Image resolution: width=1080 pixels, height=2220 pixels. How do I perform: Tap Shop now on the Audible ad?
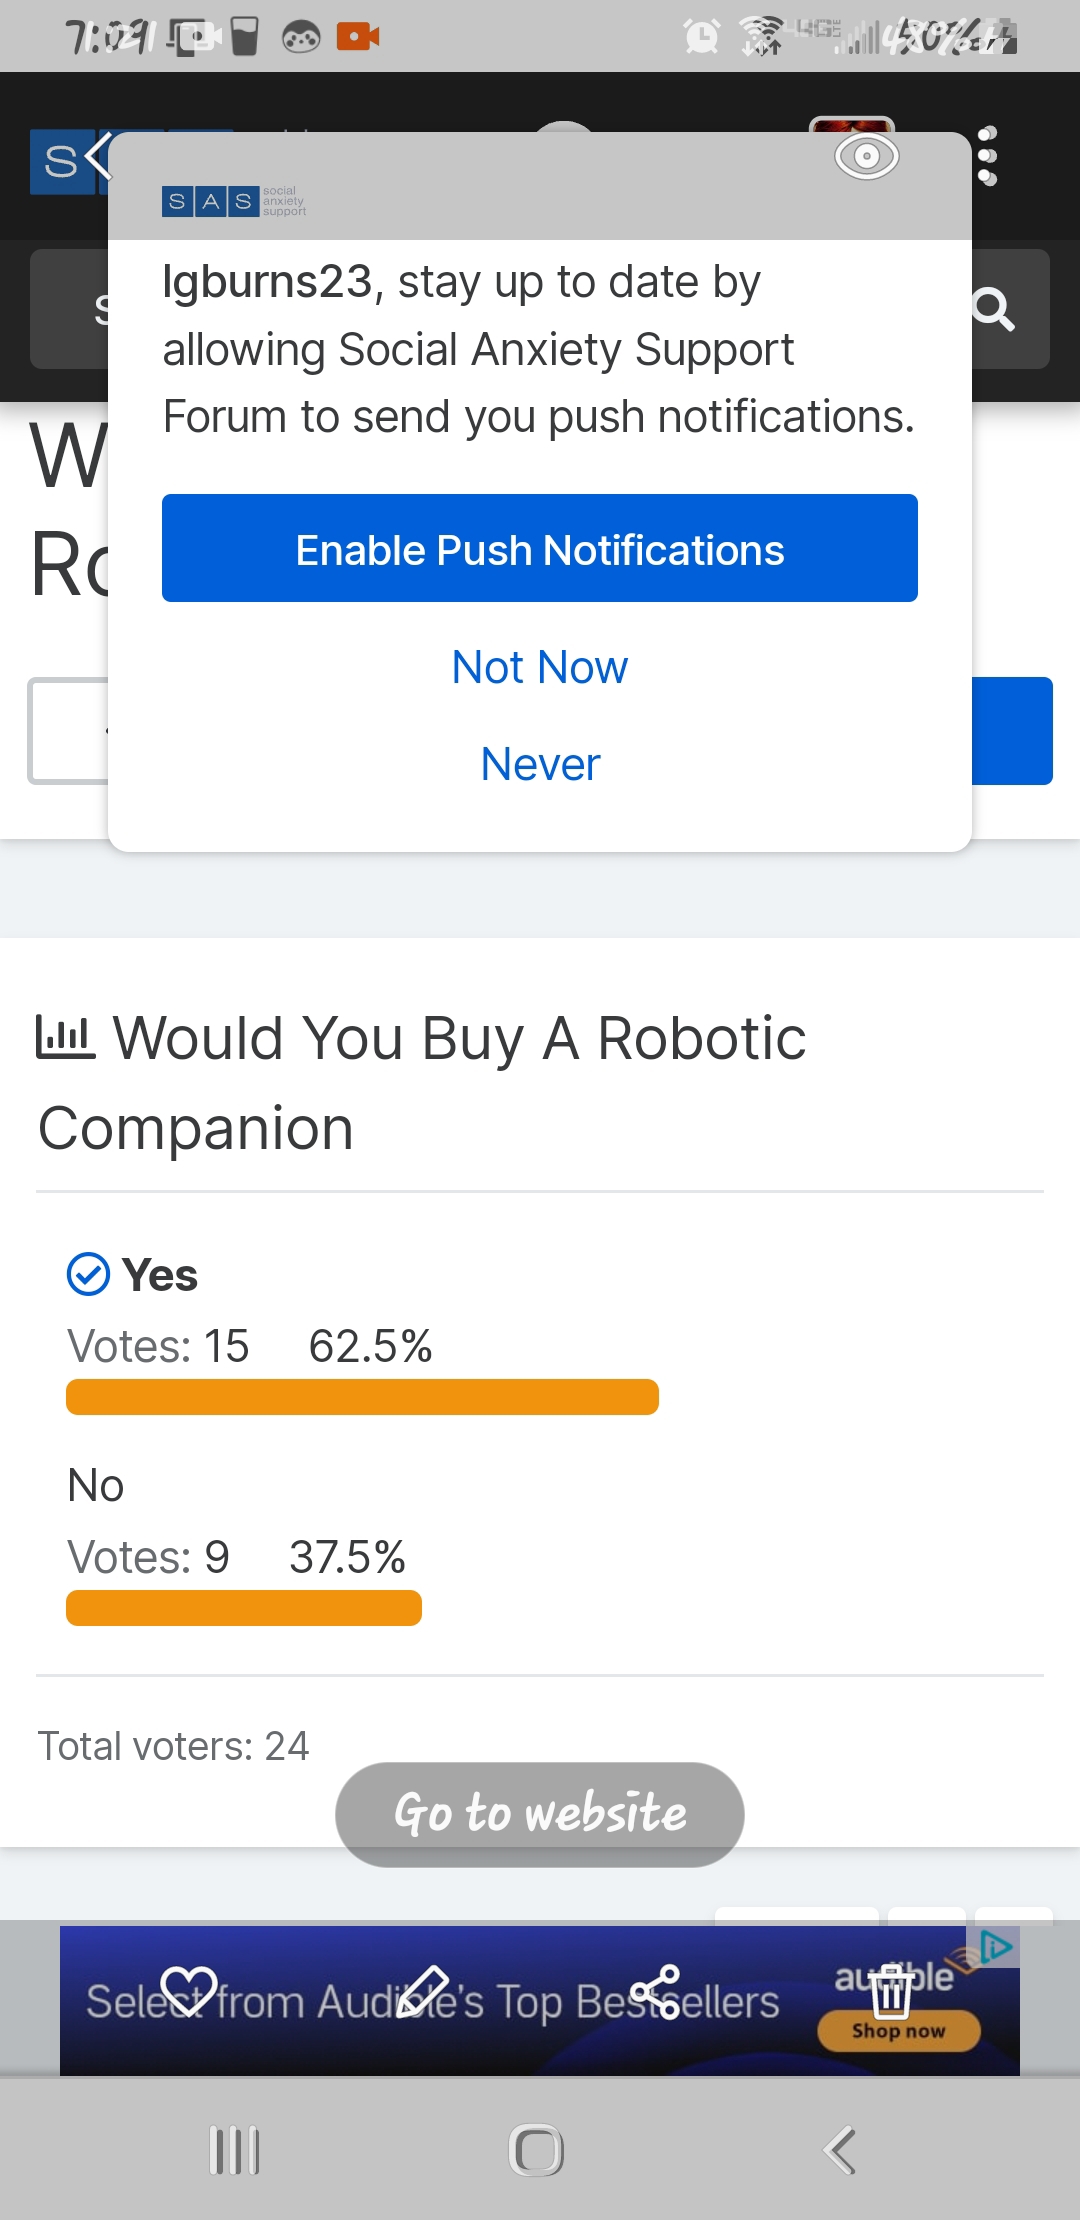[898, 2032]
